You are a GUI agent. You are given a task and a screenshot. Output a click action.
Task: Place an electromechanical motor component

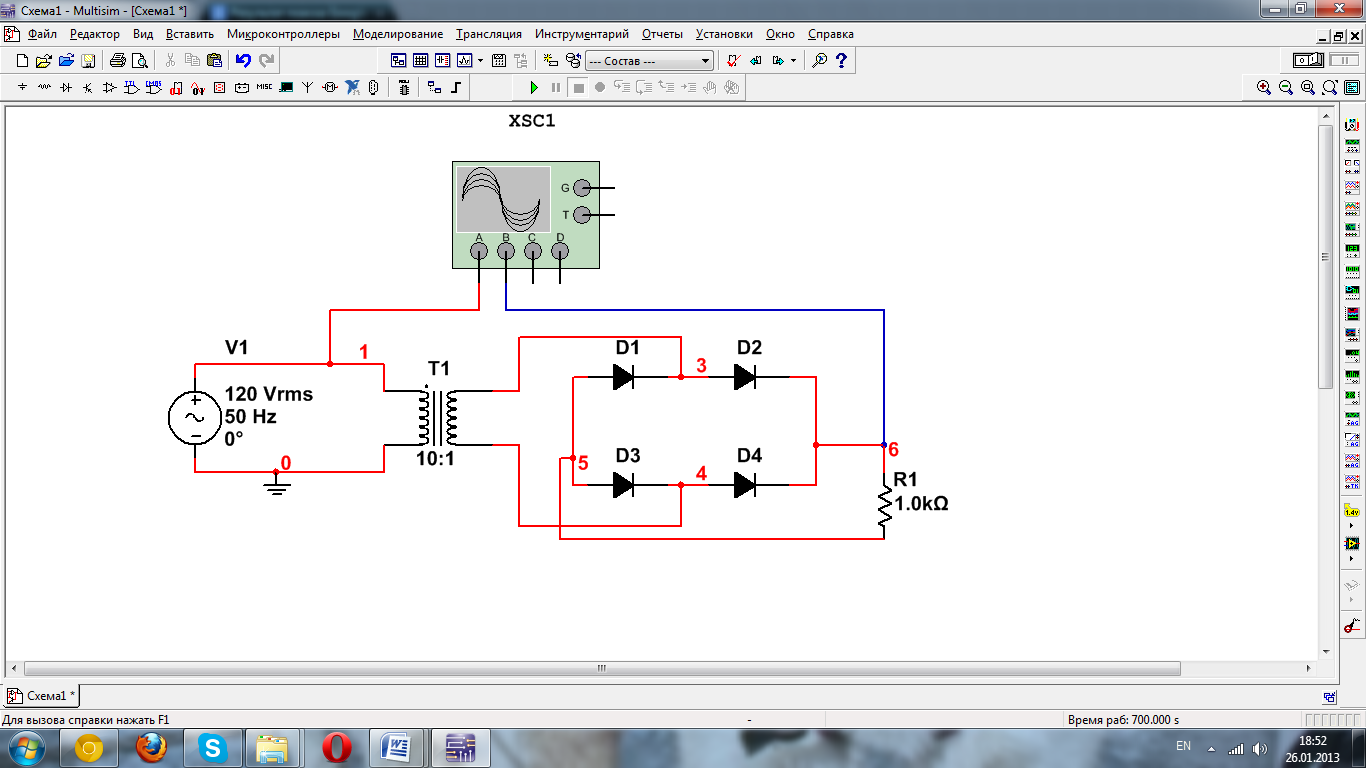[x=330, y=87]
